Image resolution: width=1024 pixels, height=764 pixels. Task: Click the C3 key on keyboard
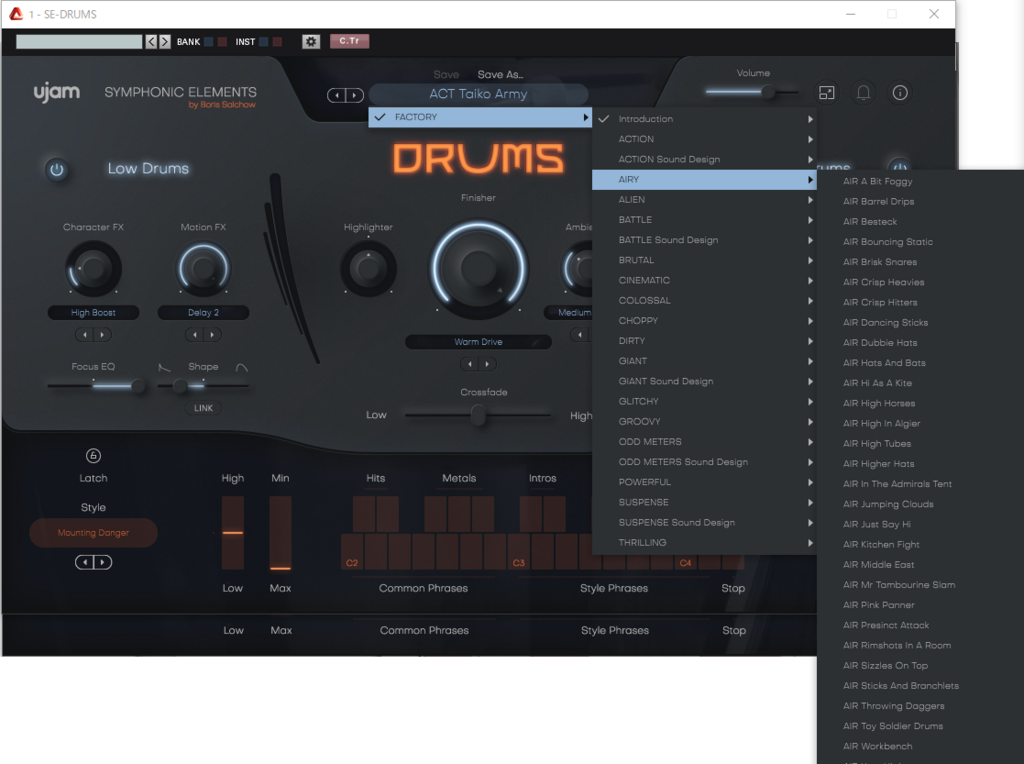[x=519, y=552]
